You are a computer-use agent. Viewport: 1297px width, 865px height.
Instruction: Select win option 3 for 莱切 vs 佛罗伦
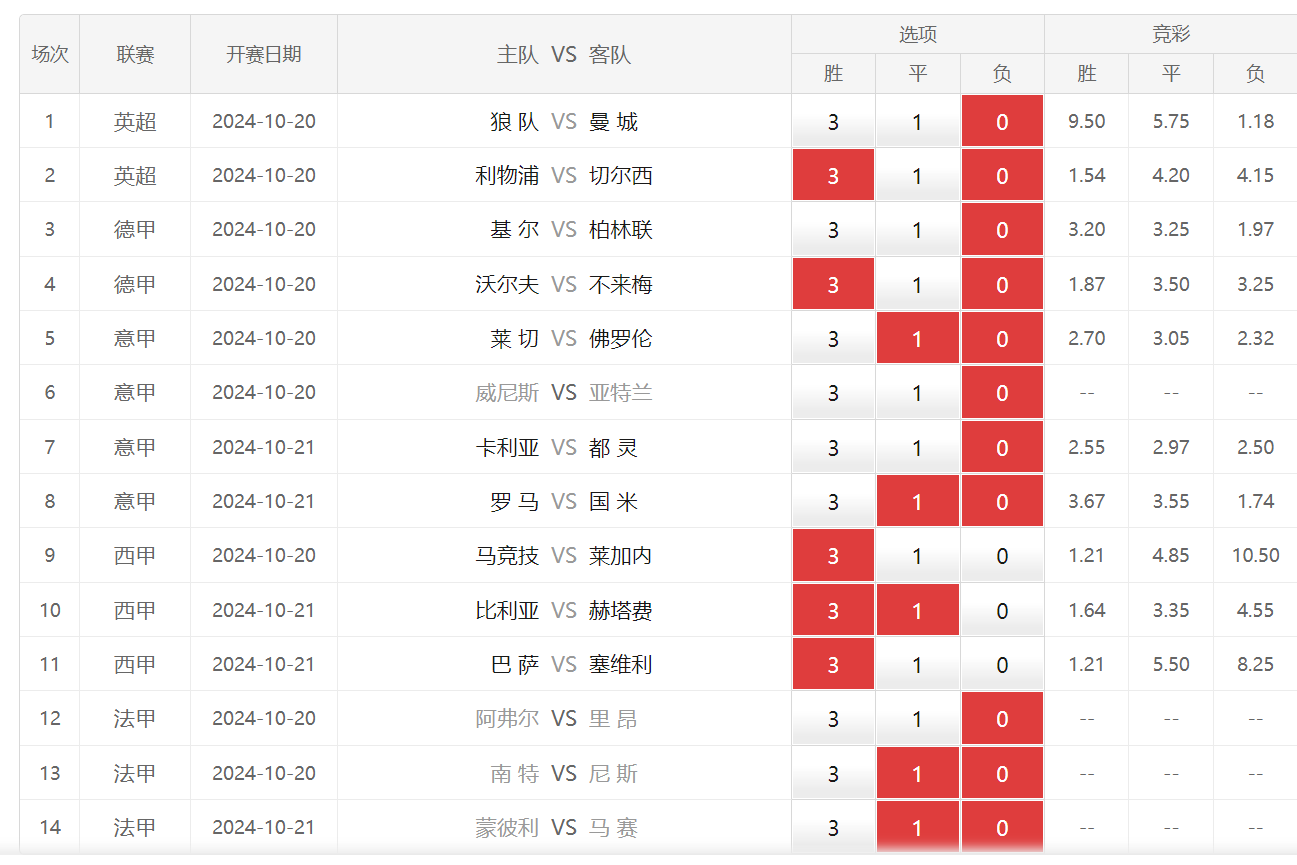click(x=833, y=339)
